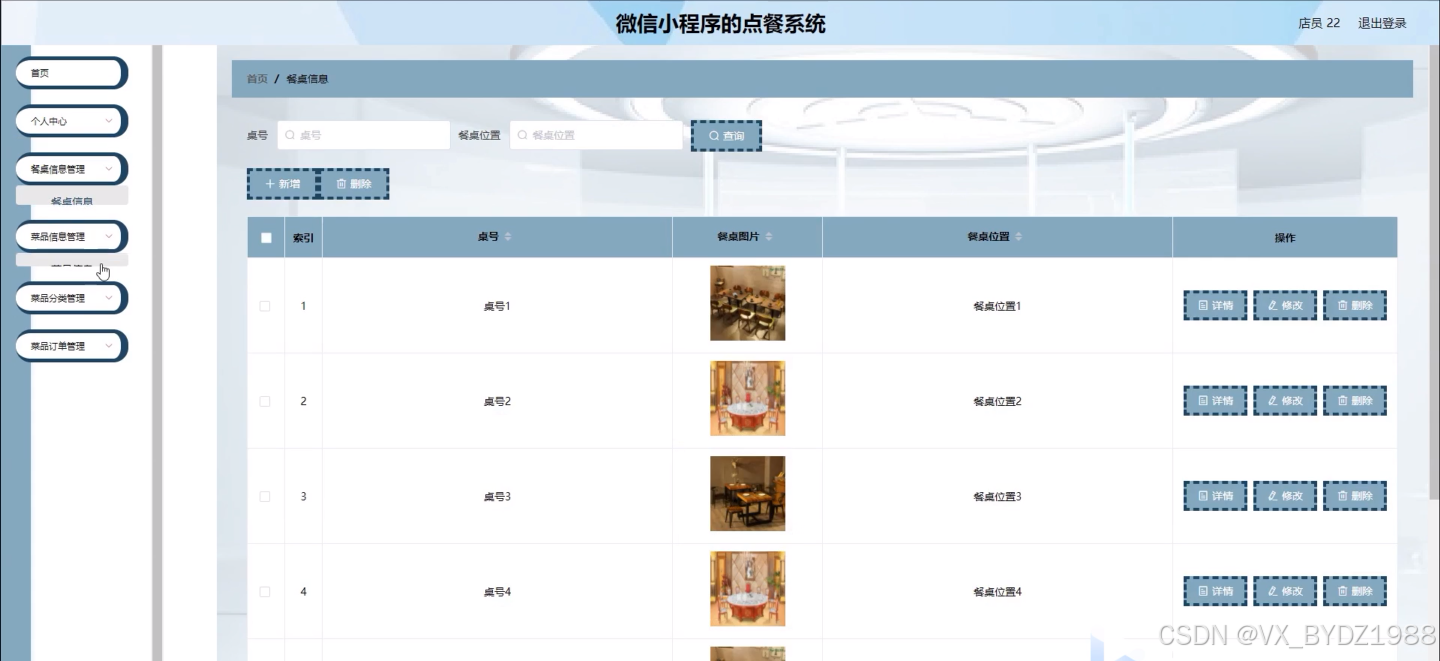Toggle the 菜品信息管理 sidebar menu
1440x661 pixels.
pos(72,237)
